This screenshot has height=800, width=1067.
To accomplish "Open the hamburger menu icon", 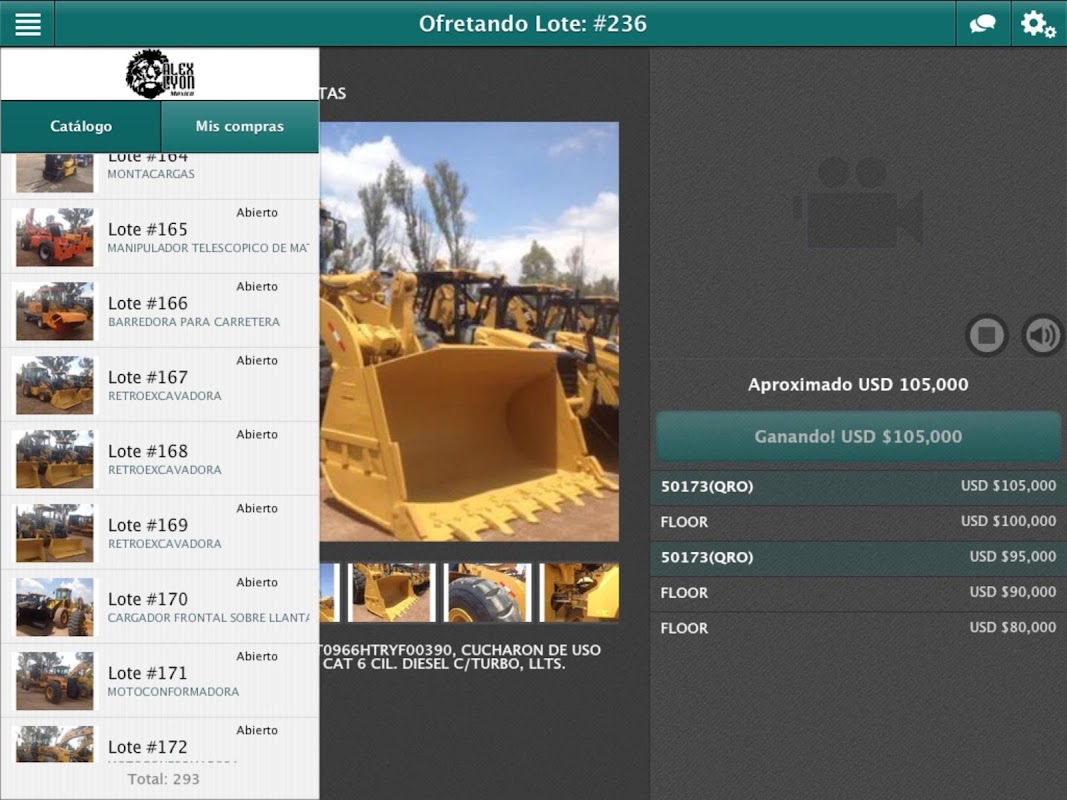I will 27,24.
